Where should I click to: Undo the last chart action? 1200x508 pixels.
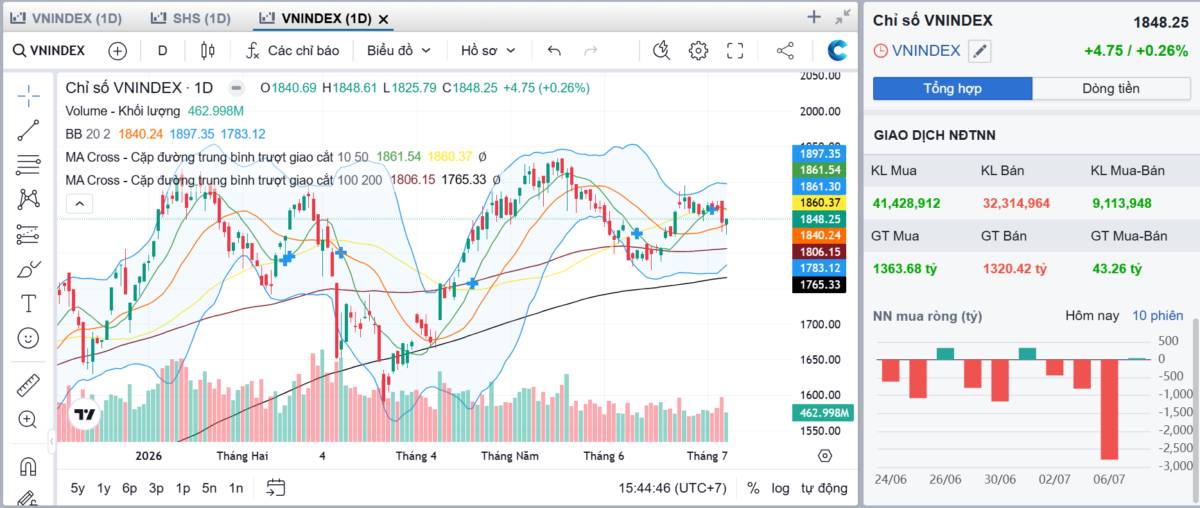coord(554,50)
